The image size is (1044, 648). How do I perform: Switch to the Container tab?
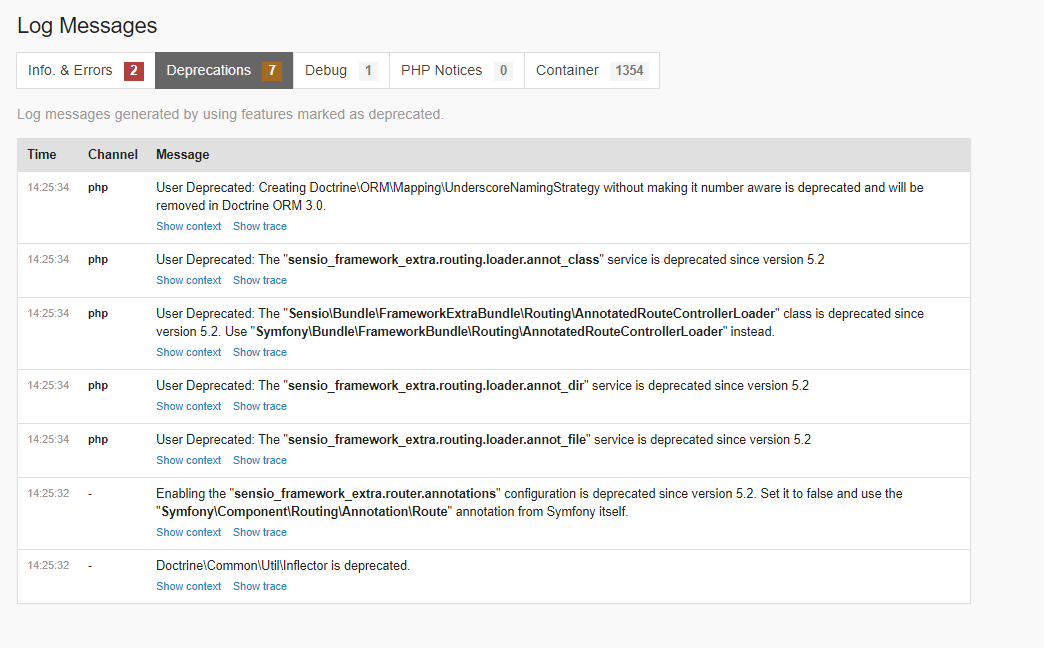592,71
